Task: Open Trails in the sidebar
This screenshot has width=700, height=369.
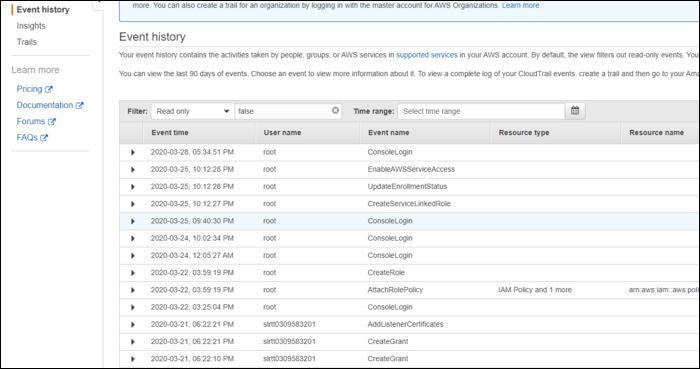Action: point(27,42)
